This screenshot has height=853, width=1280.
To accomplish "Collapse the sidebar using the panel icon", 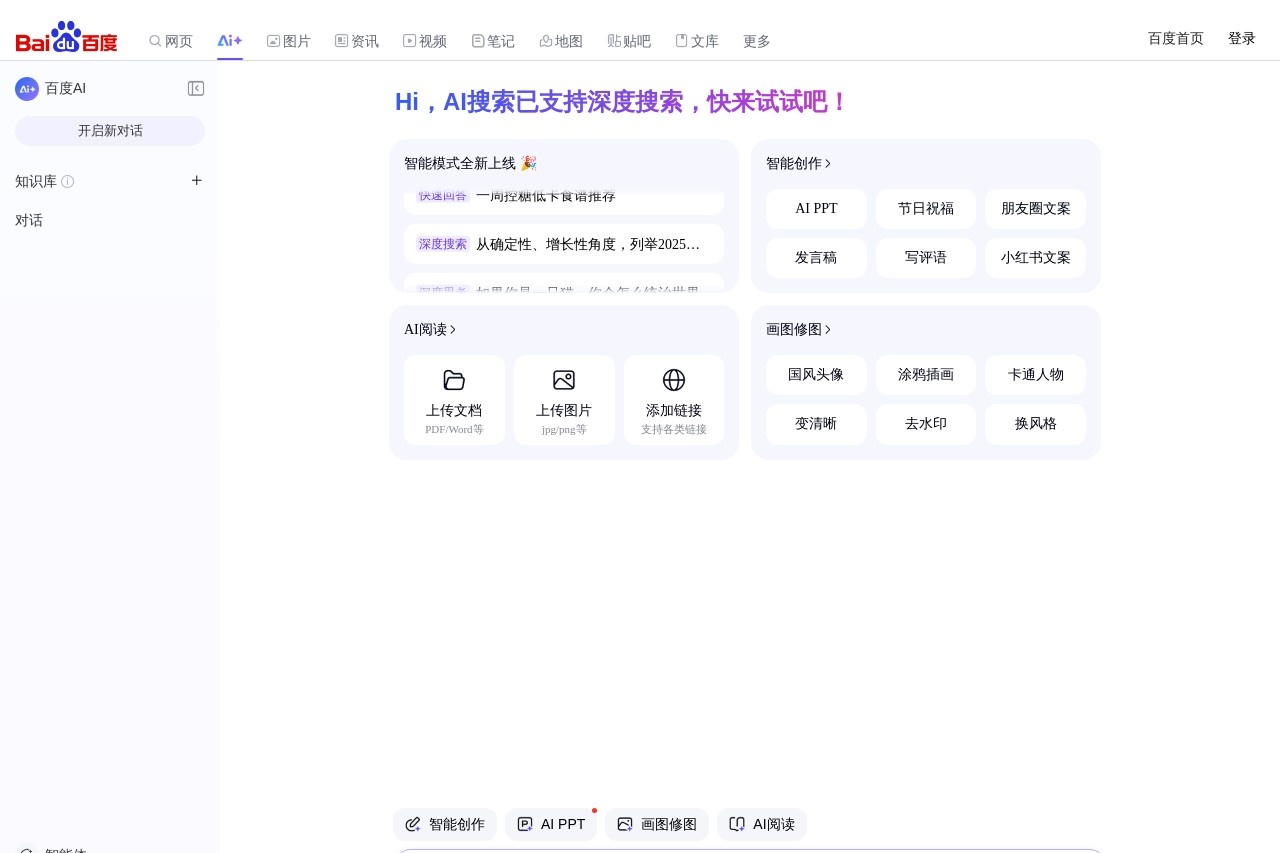I will pyautogui.click(x=196, y=88).
